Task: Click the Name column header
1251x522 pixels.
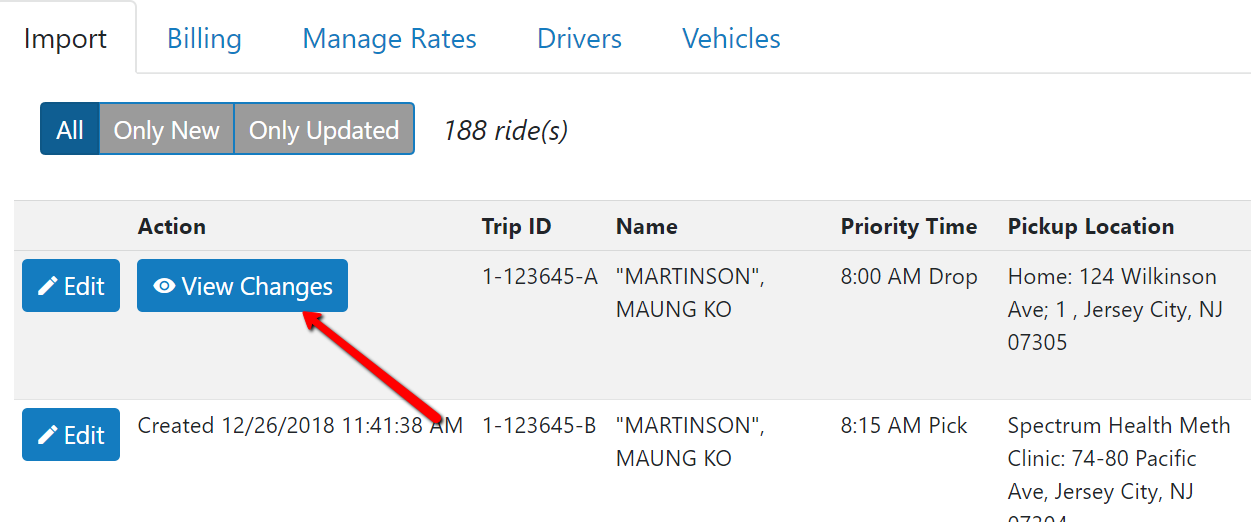Action: pos(646,226)
